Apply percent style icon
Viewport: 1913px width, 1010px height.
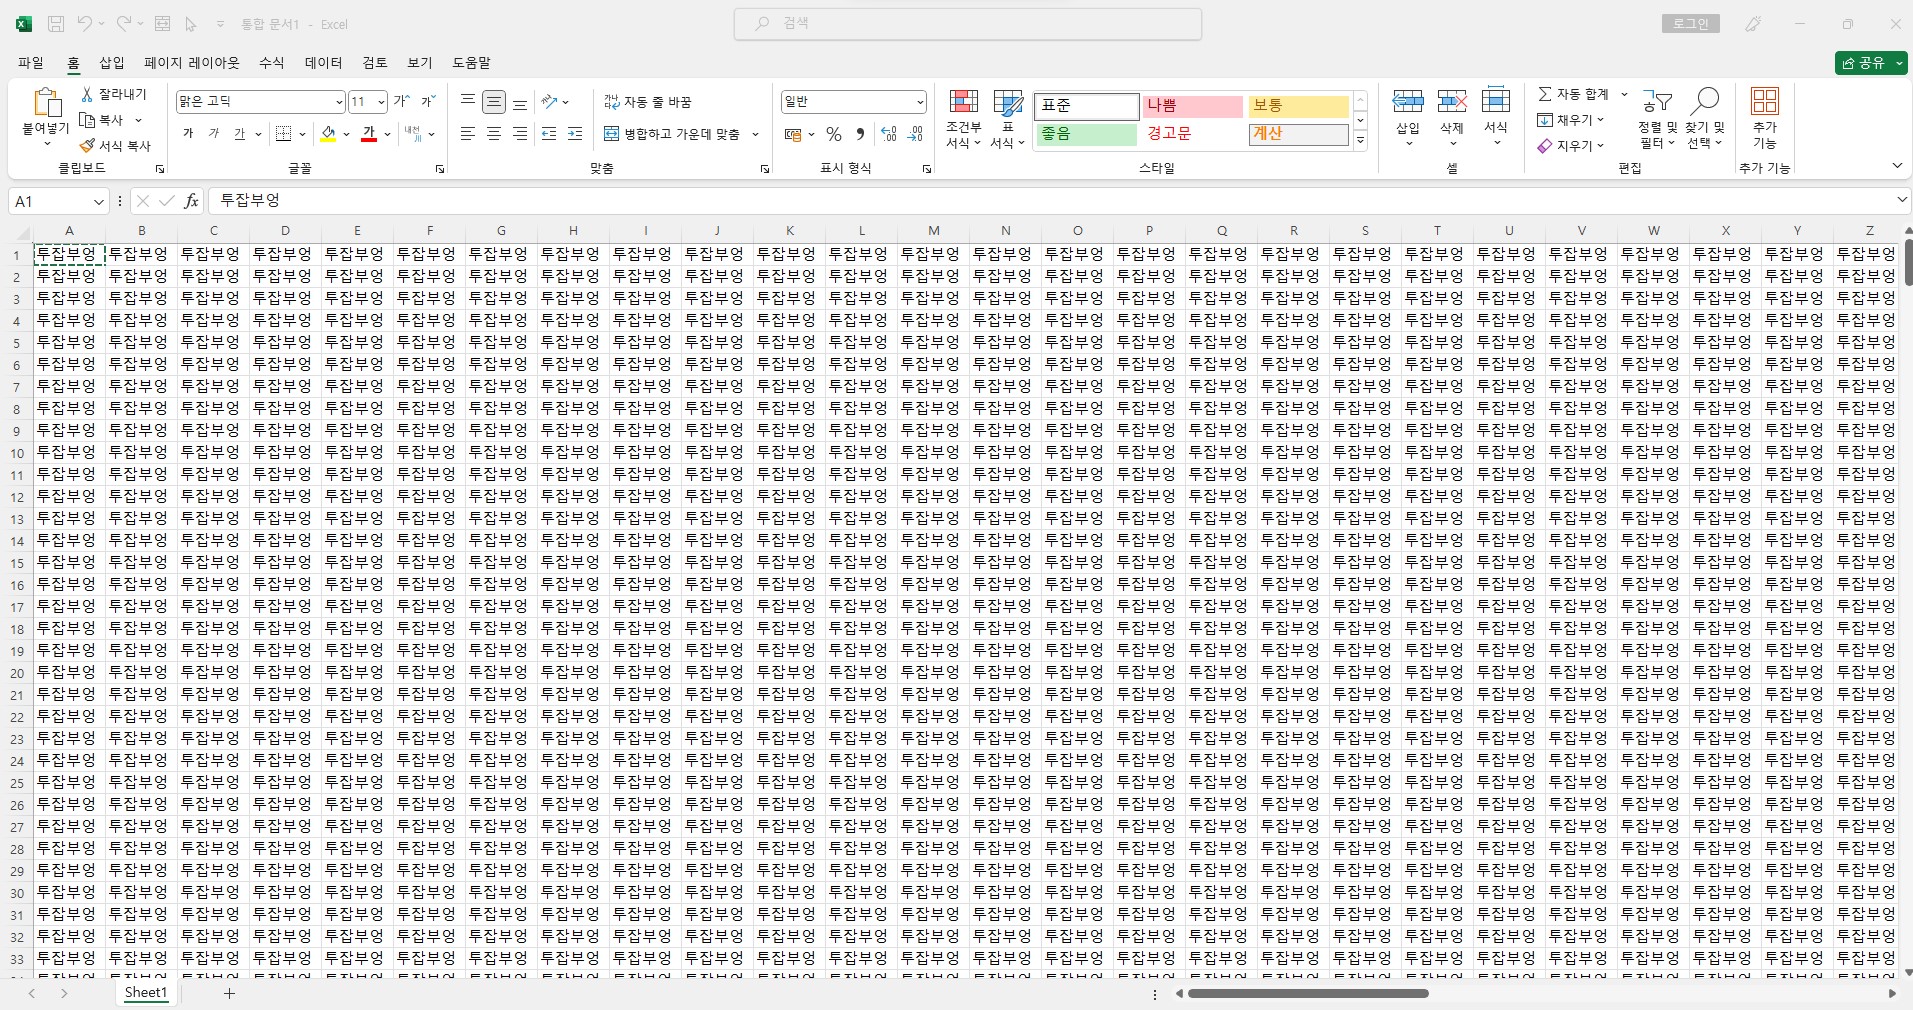(x=834, y=134)
